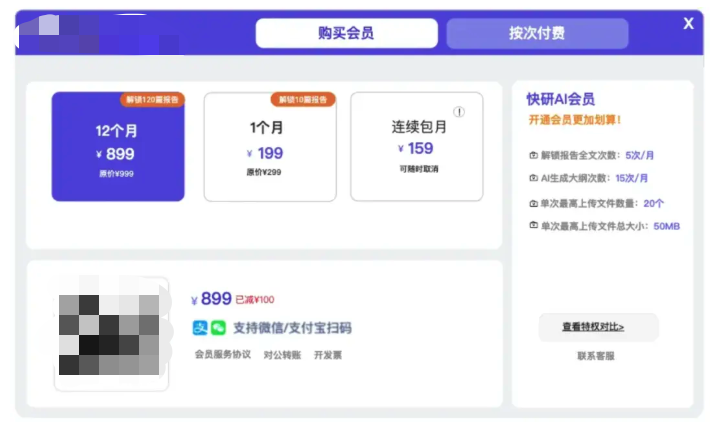Select the 1个月 ¥199 plan
The width and height of the screenshot is (718, 430).
[270, 147]
